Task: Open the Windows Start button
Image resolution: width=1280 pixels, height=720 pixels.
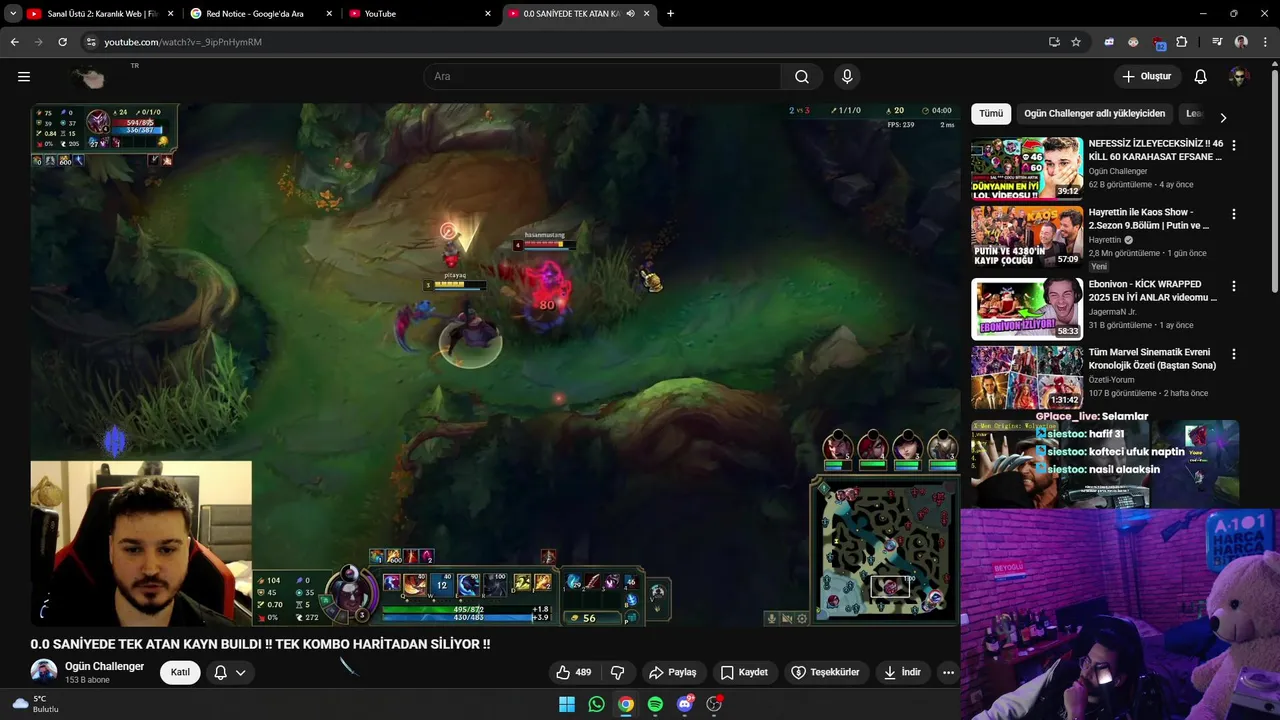Action: click(x=567, y=704)
